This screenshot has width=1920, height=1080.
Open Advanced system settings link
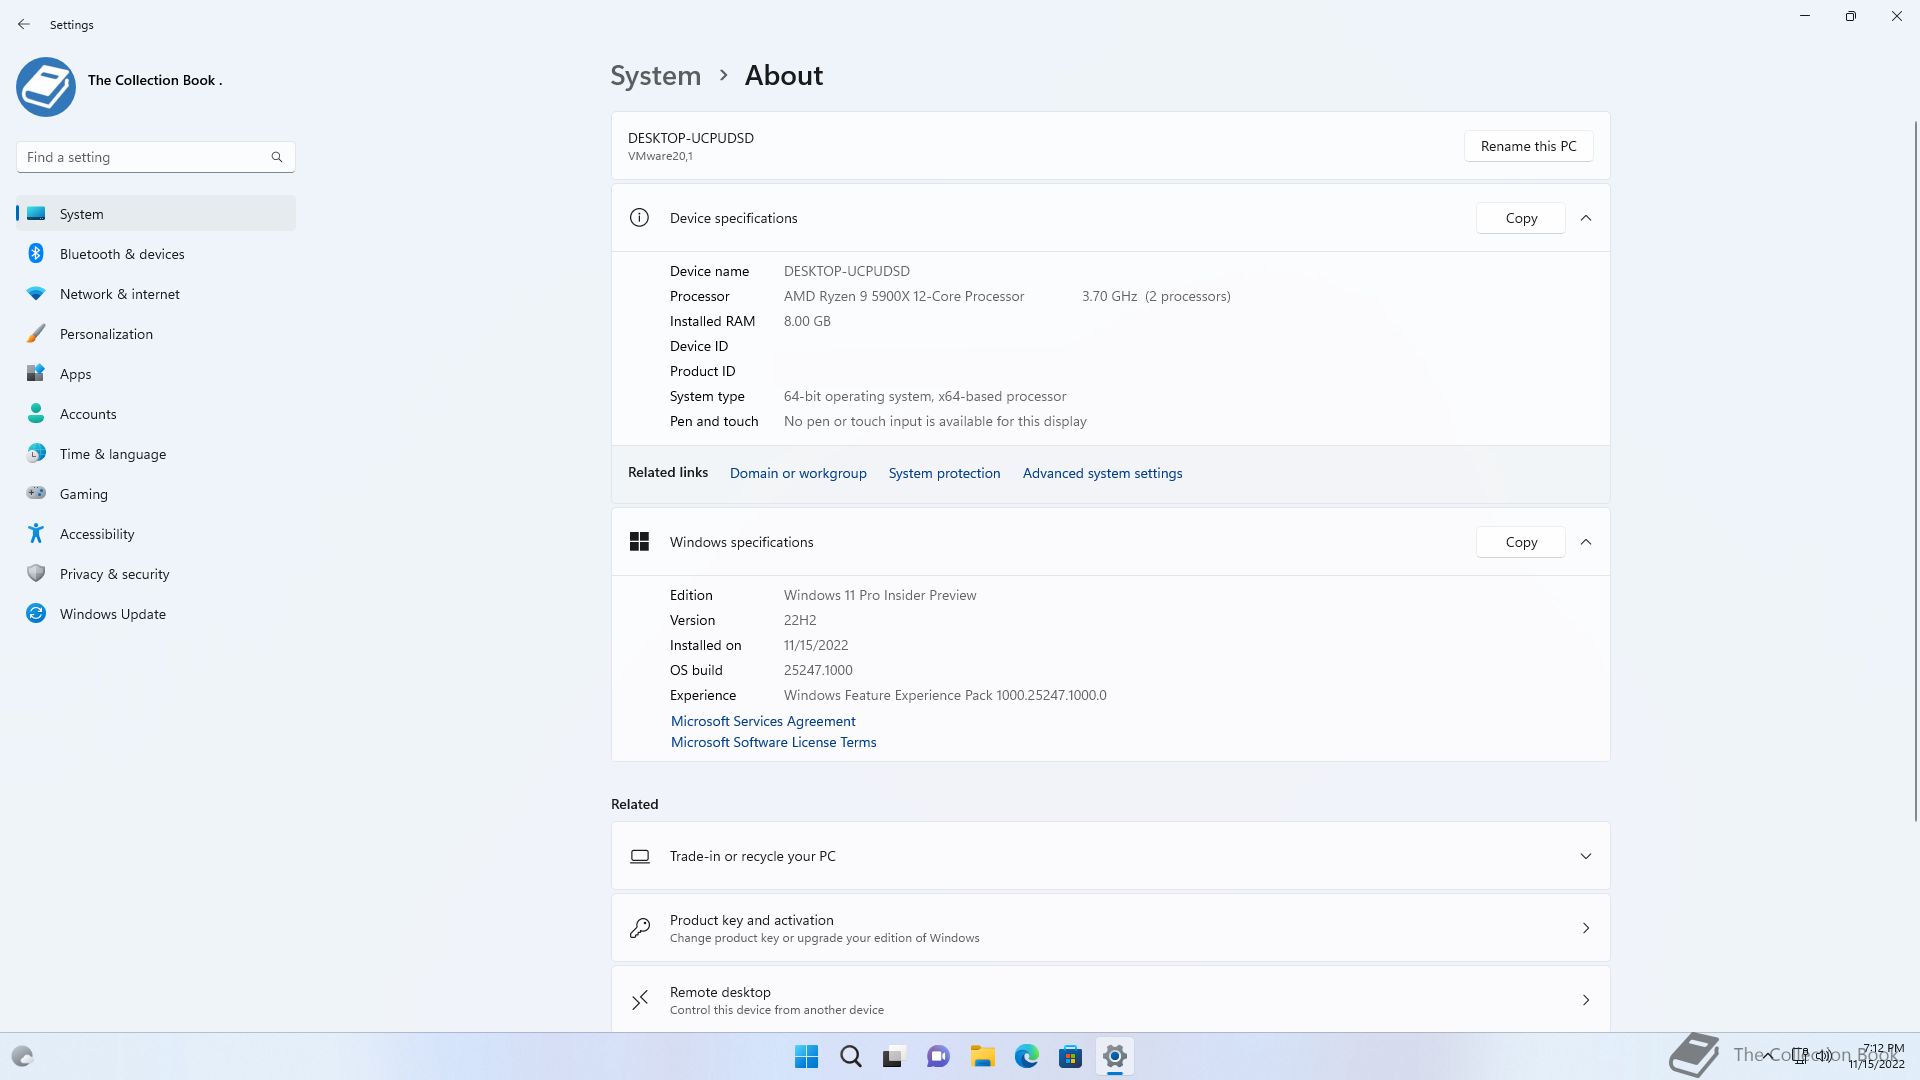[x=1102, y=473]
